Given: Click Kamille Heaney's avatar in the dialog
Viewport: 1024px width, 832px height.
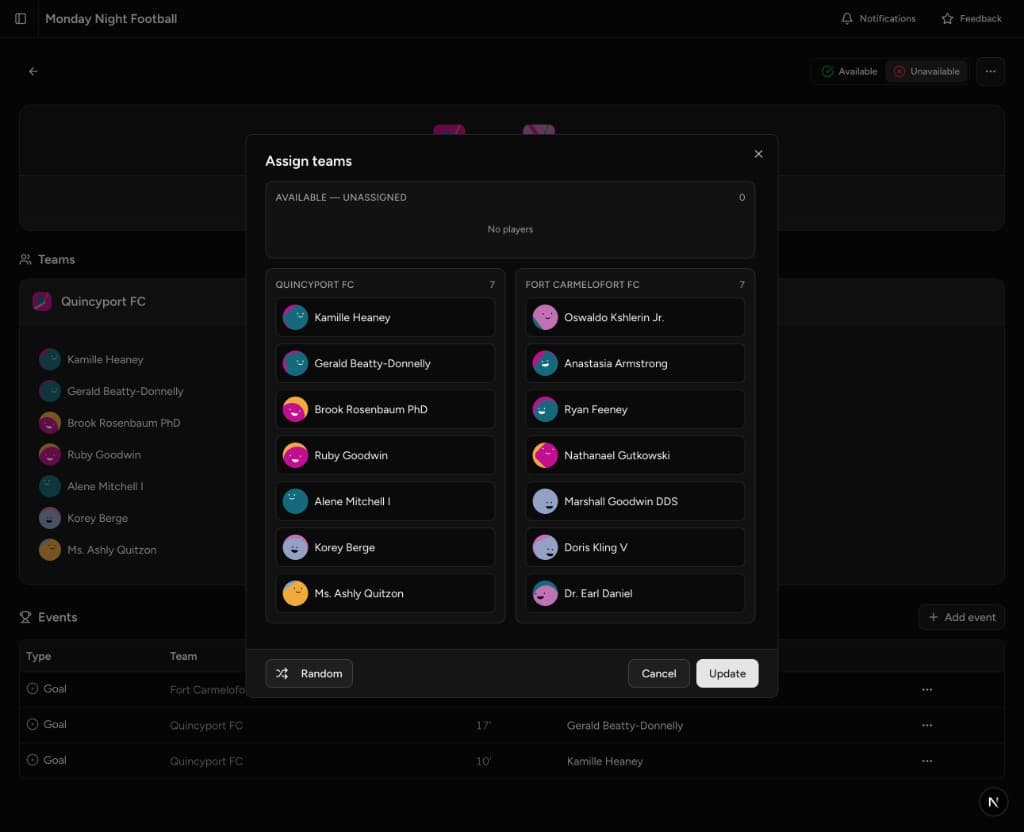Looking at the screenshot, I should (x=294, y=317).
